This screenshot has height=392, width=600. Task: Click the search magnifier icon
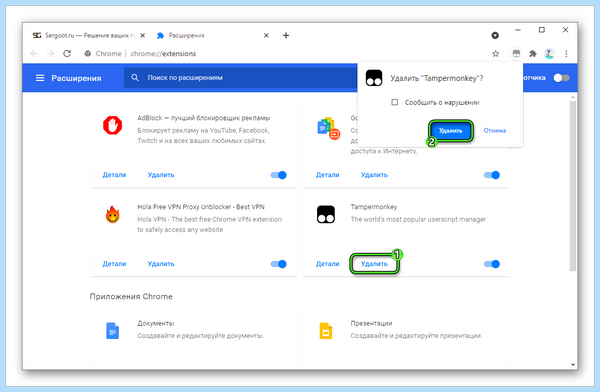pos(135,78)
